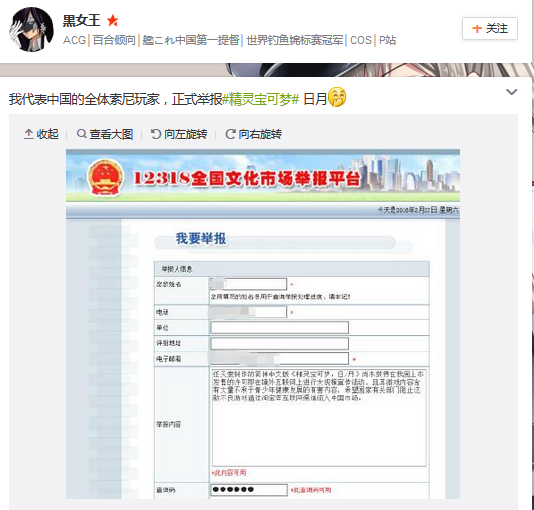The height and width of the screenshot is (510, 534).
Task: Open 黑女王 profile avatar image
Action: coord(31,30)
